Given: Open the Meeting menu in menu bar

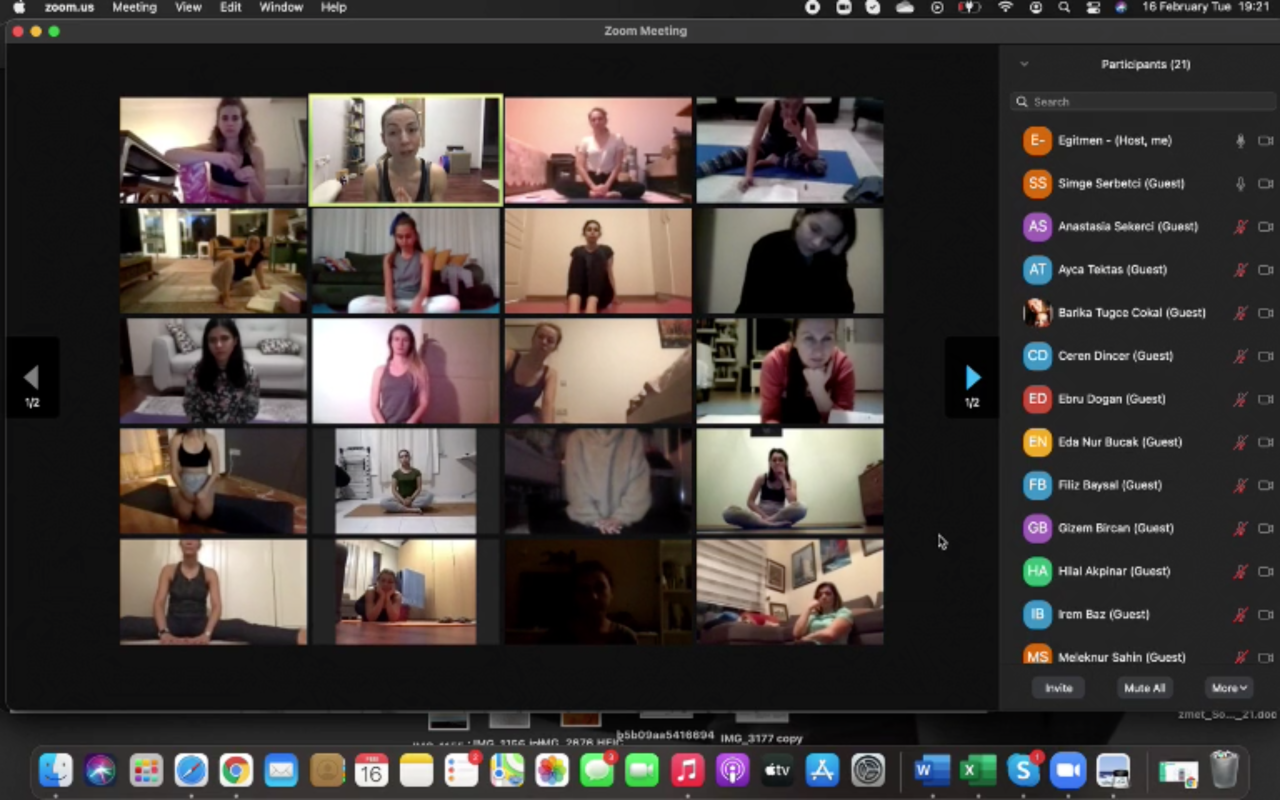Looking at the screenshot, I should point(134,7).
